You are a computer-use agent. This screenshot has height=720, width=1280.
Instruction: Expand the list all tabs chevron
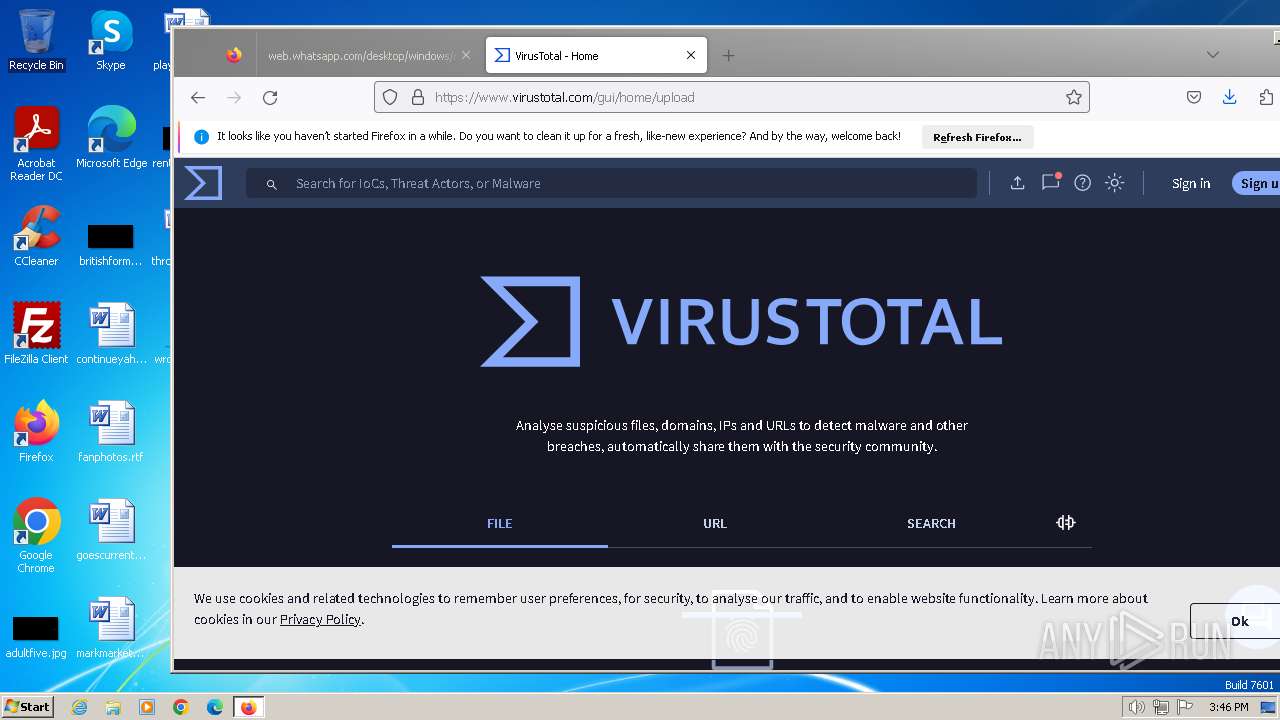click(x=1212, y=55)
